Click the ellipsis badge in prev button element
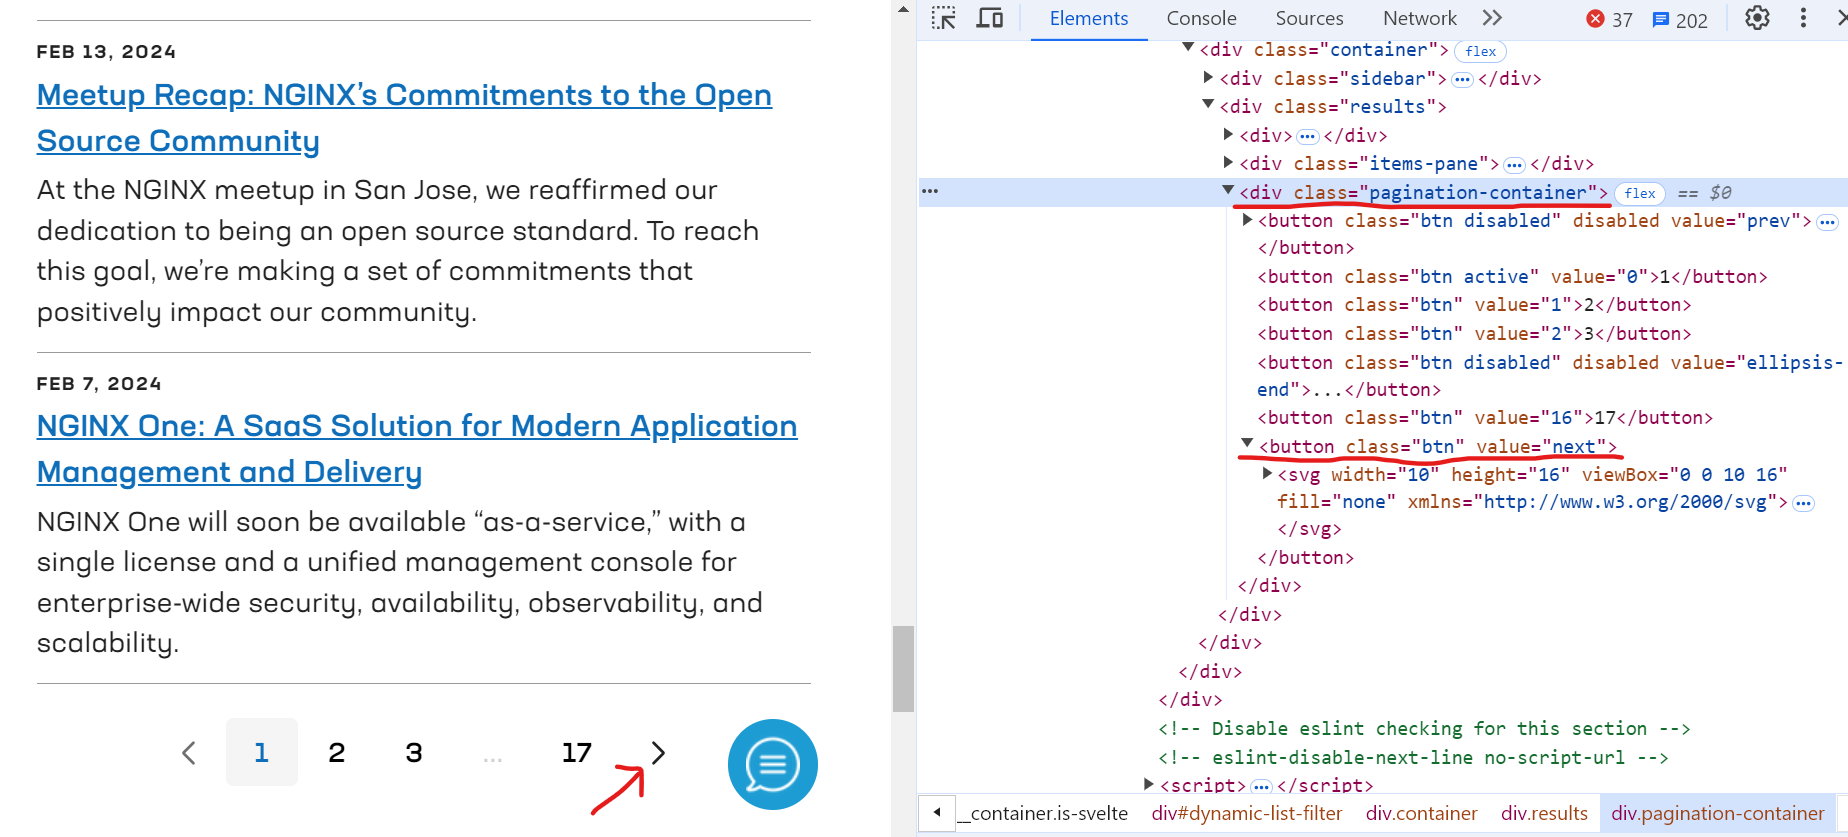This screenshot has width=1848, height=837. point(1827,222)
